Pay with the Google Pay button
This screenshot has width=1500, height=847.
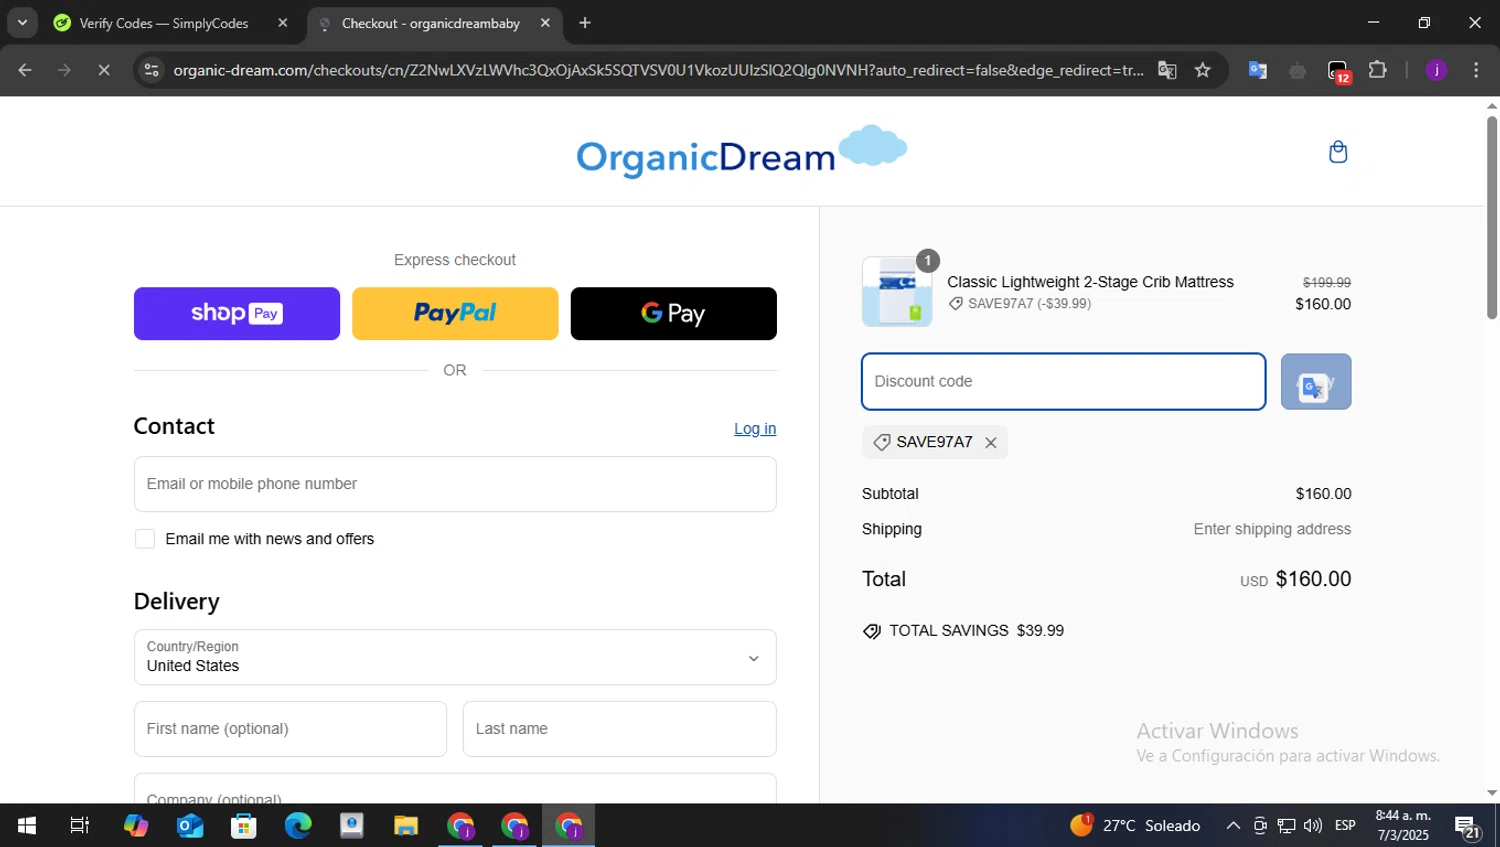tap(674, 313)
